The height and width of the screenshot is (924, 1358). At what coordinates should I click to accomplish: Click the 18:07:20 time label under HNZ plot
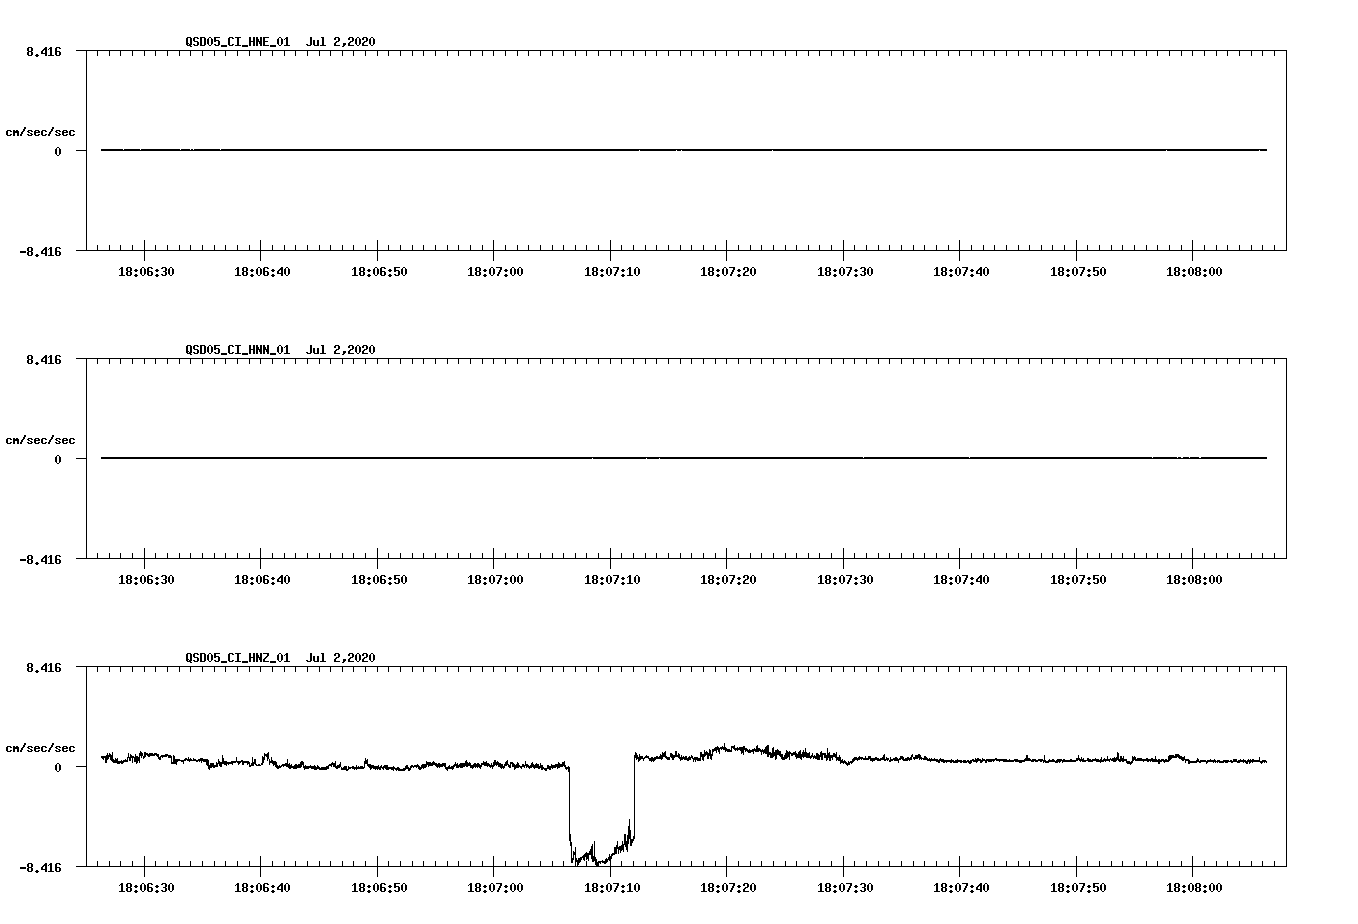tap(728, 888)
